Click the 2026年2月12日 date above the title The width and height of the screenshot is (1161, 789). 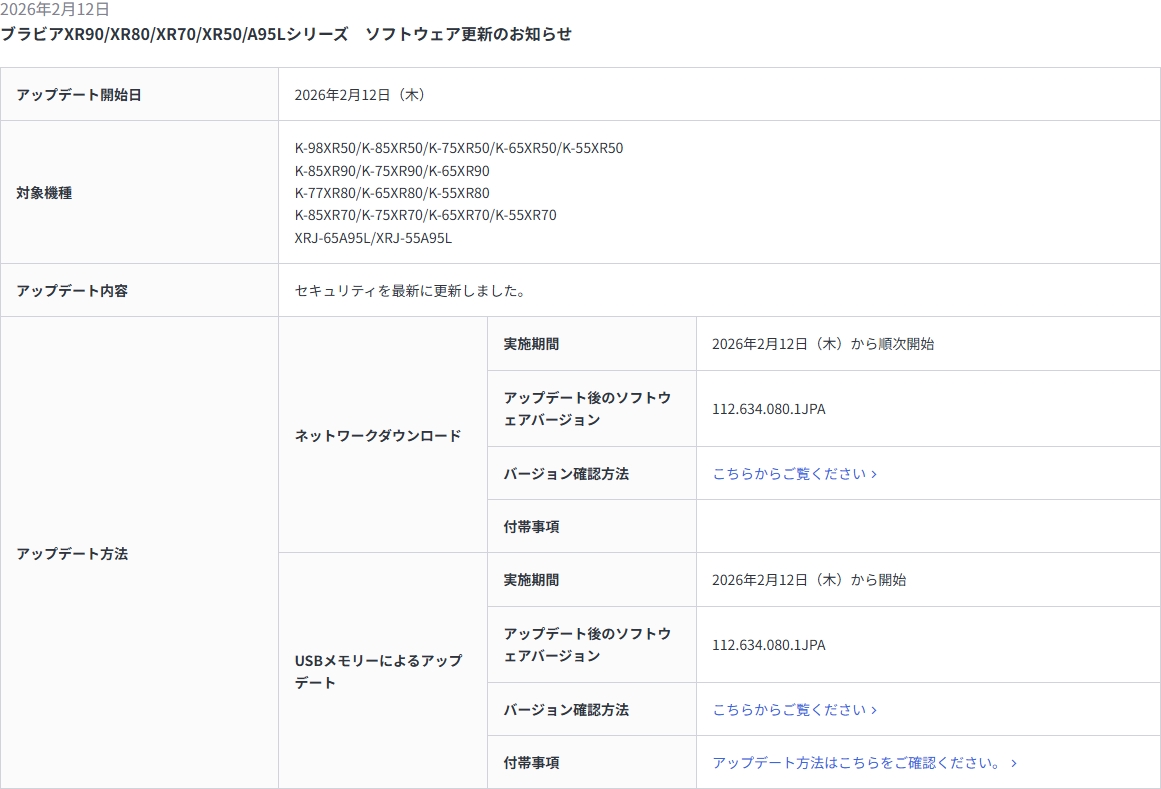(55, 10)
